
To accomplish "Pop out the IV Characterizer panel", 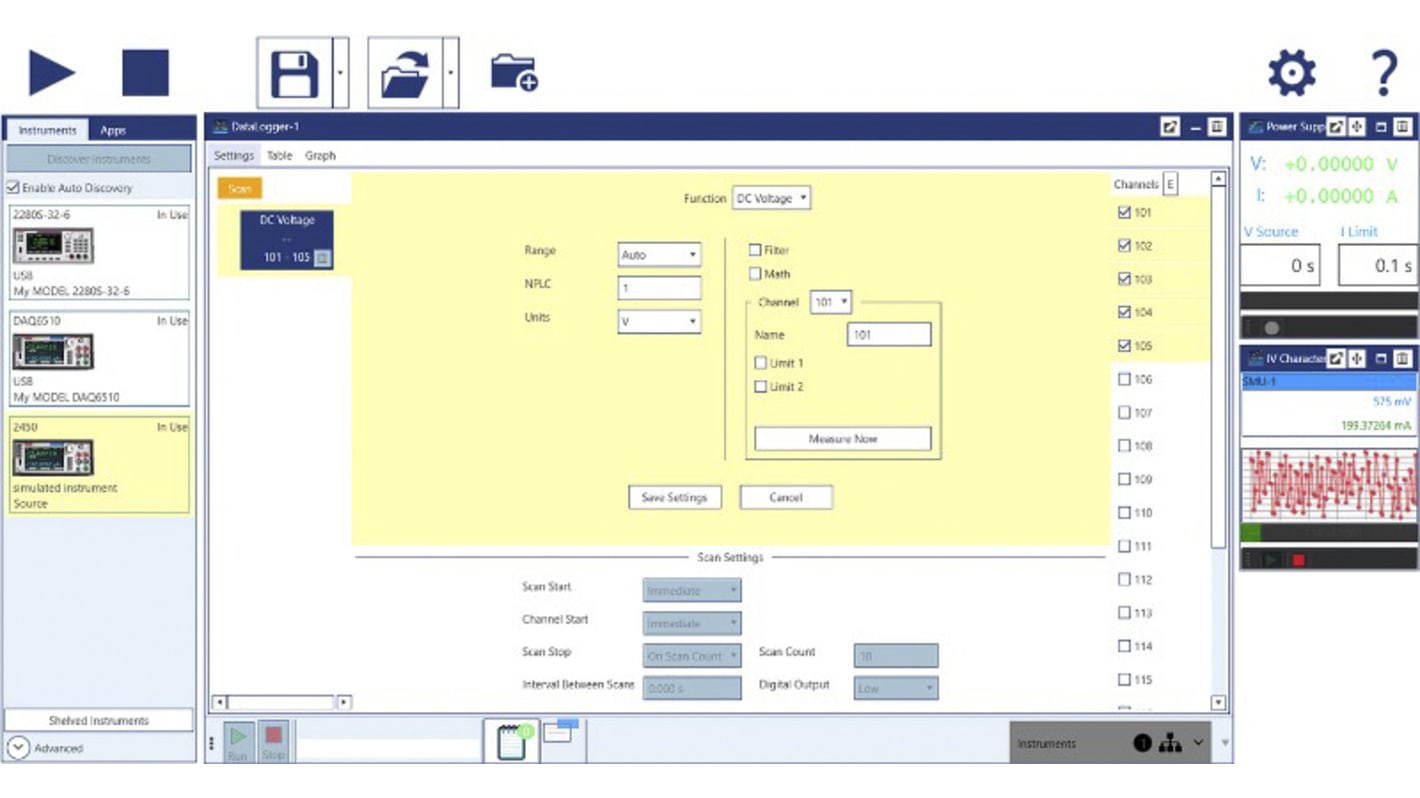I will click(1336, 358).
